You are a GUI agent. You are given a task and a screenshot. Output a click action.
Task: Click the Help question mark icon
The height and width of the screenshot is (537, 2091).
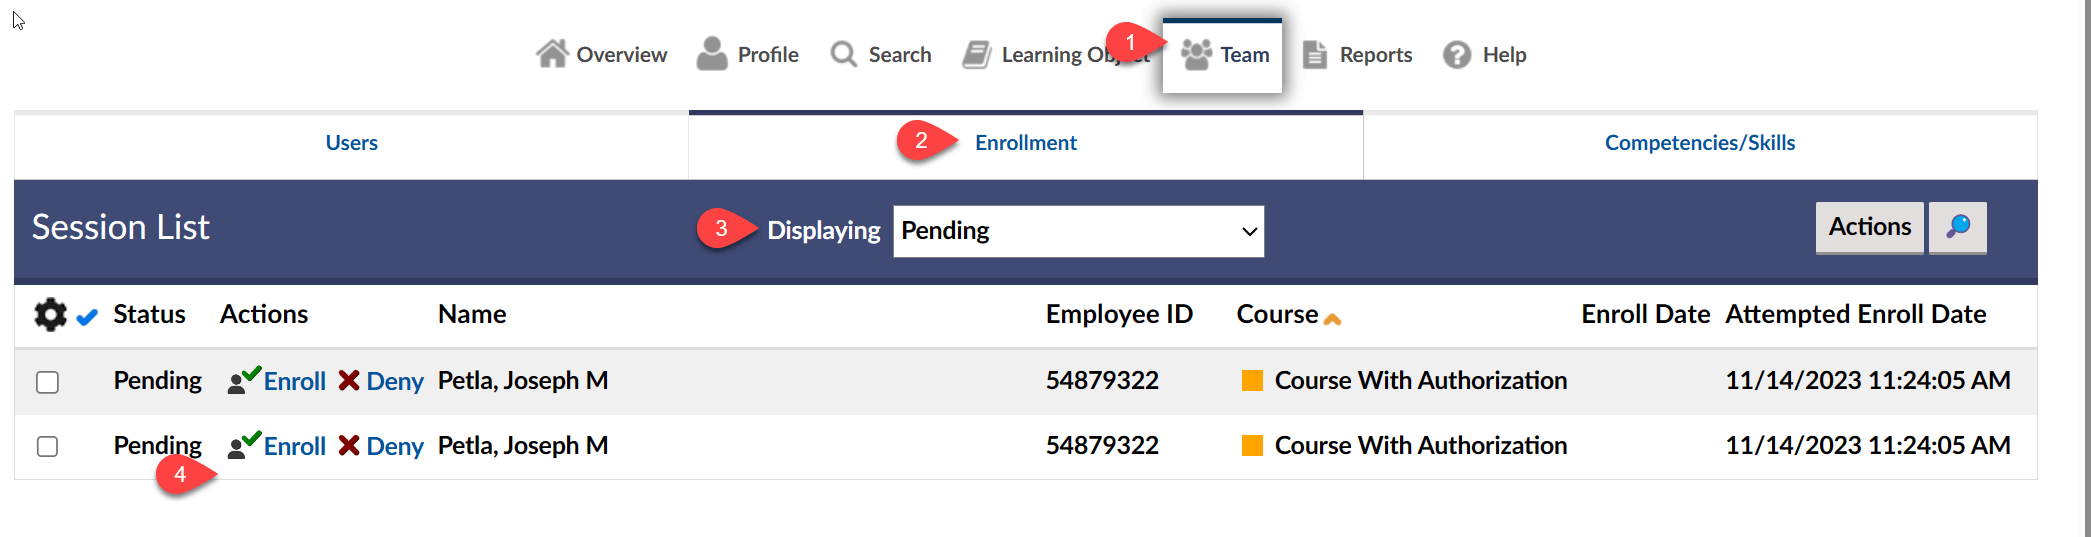[1457, 54]
